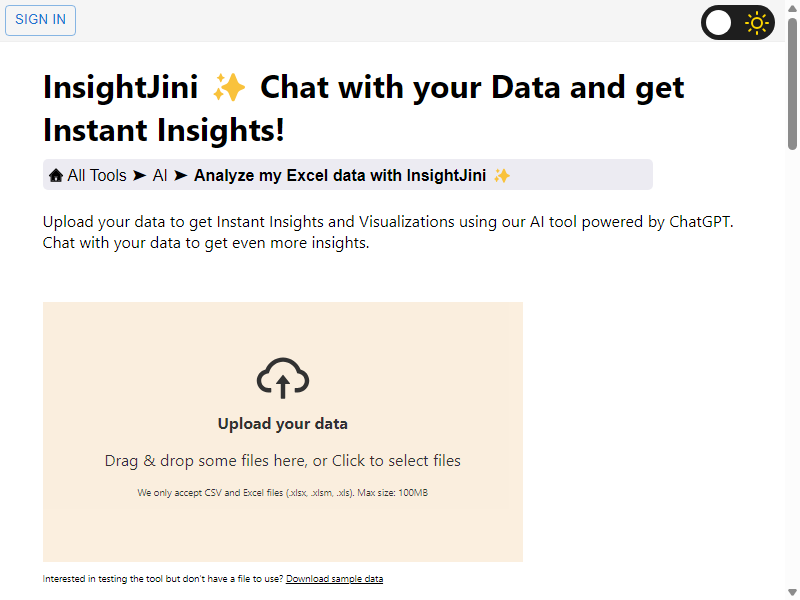Click the vertical scrollbar thumb
The height and width of the screenshot is (600, 800).
(792, 84)
